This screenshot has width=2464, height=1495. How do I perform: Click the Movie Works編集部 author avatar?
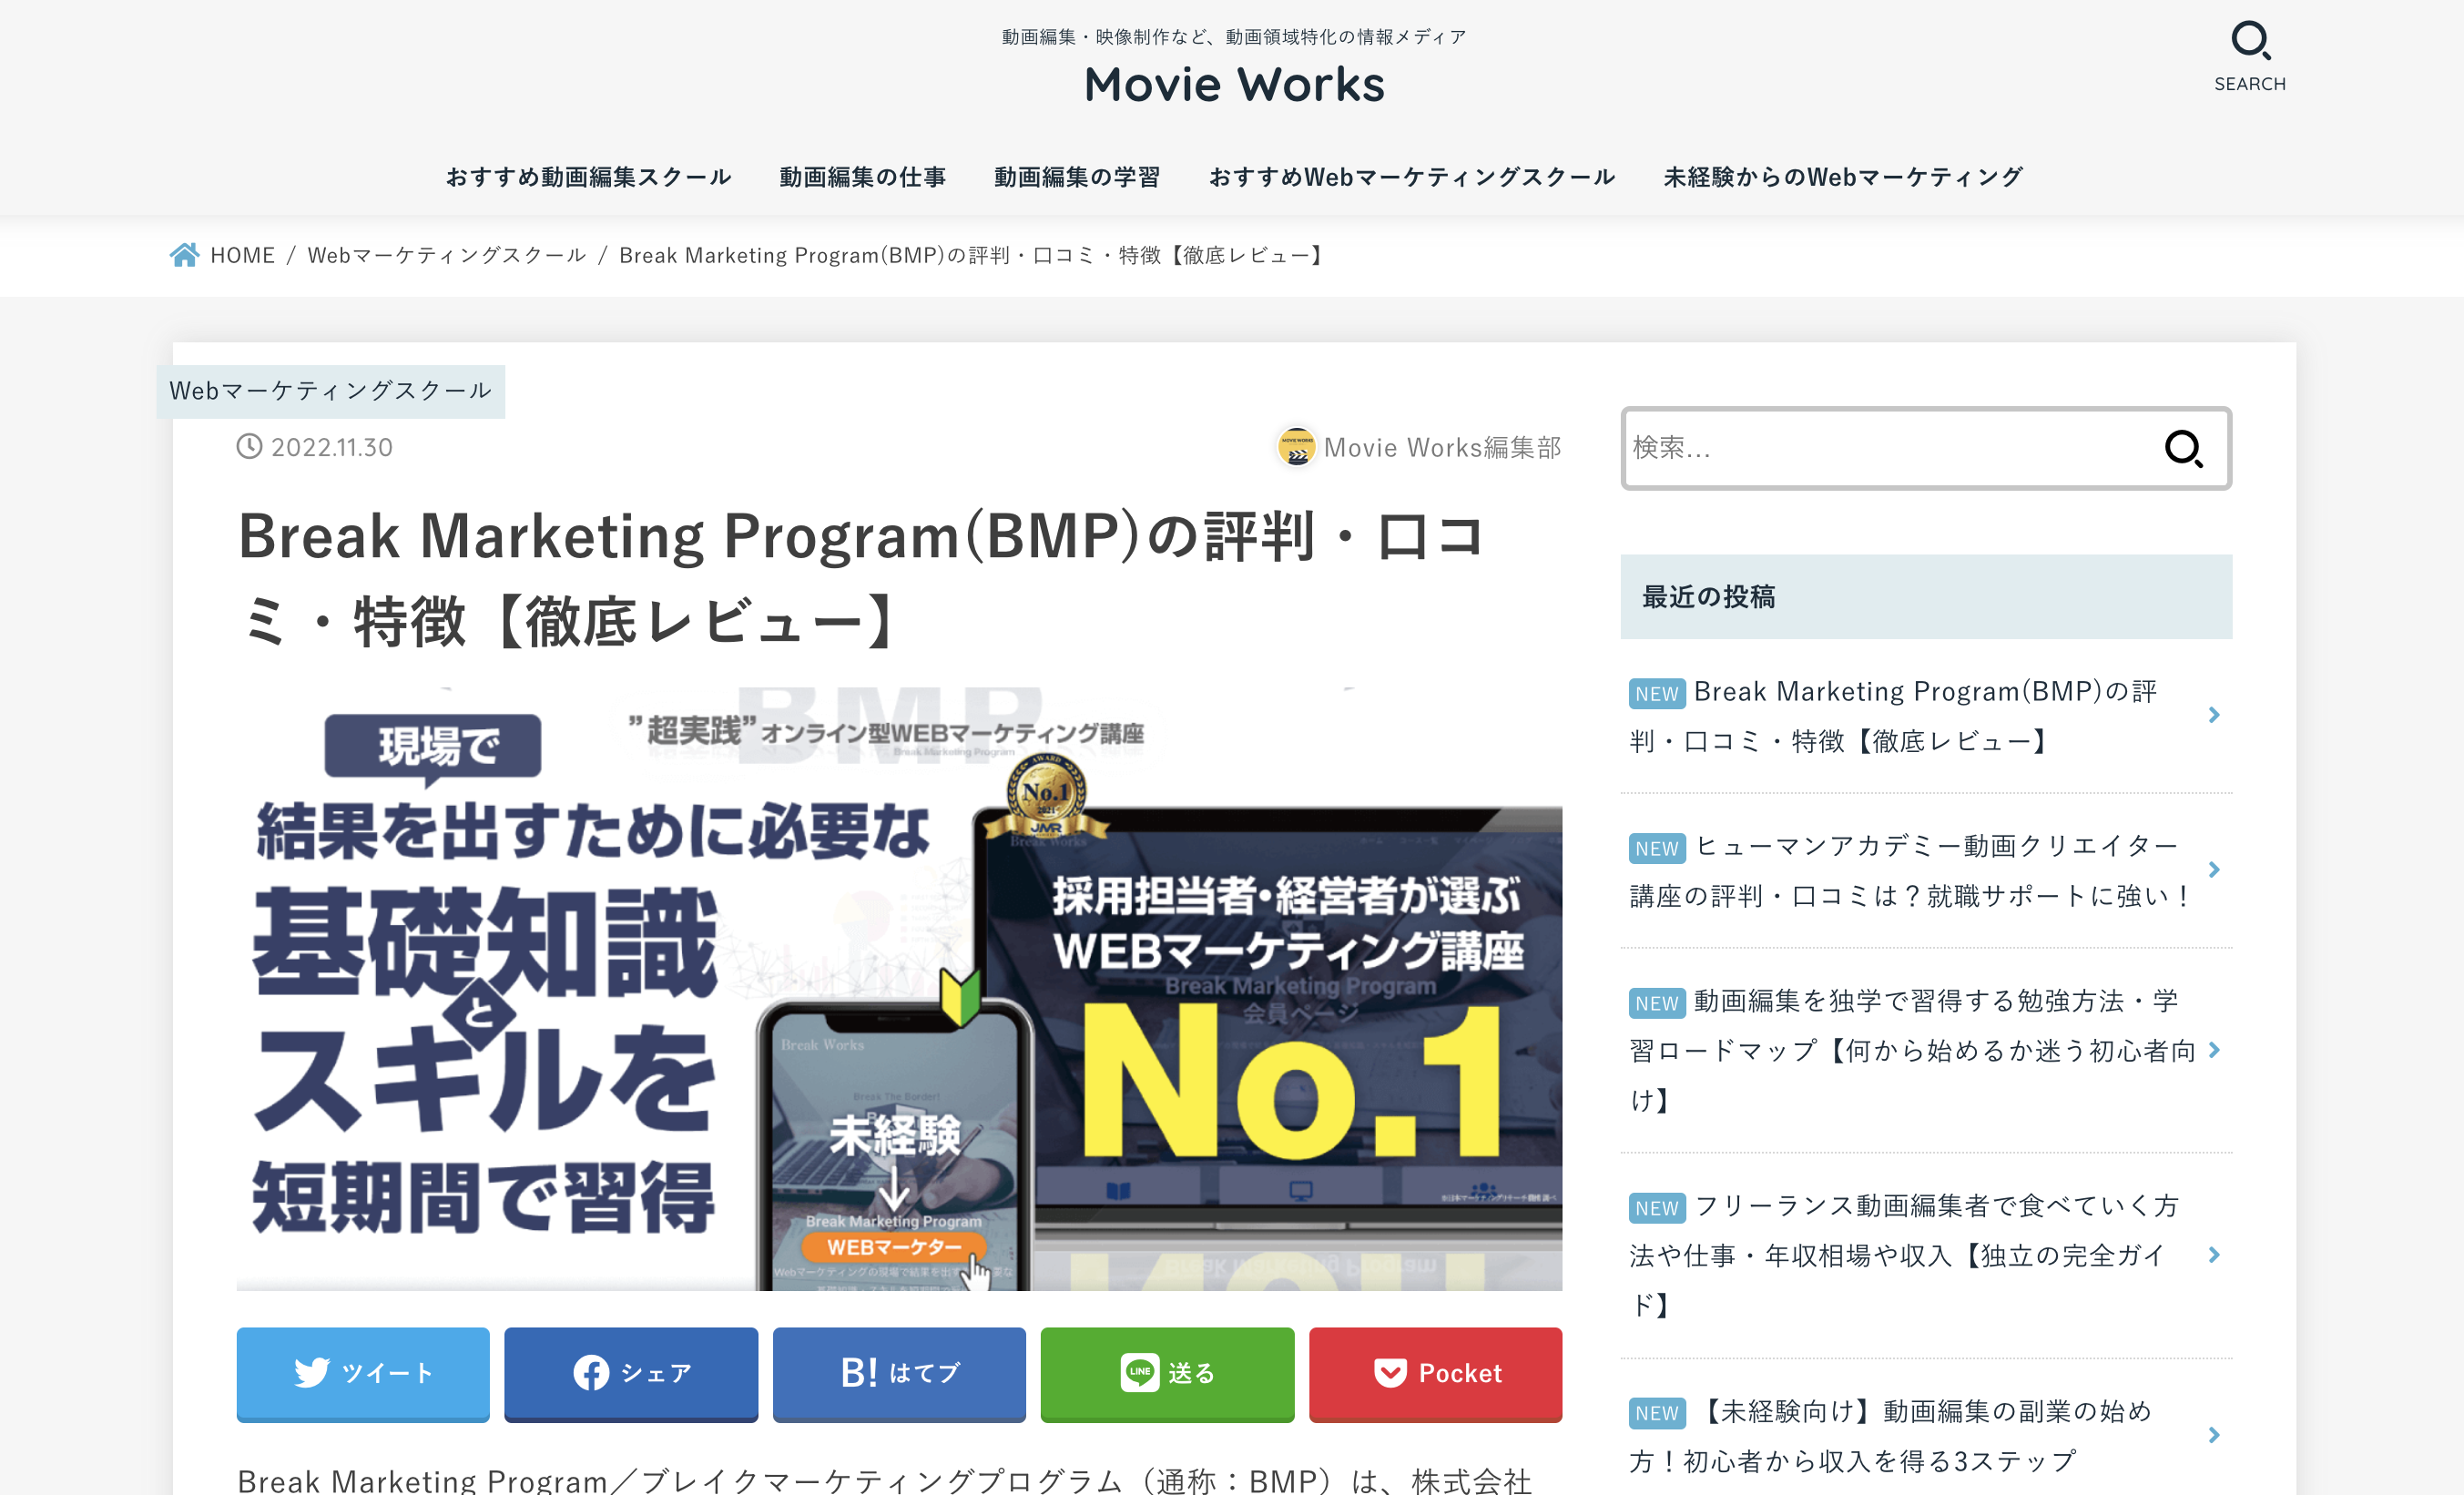[1297, 447]
